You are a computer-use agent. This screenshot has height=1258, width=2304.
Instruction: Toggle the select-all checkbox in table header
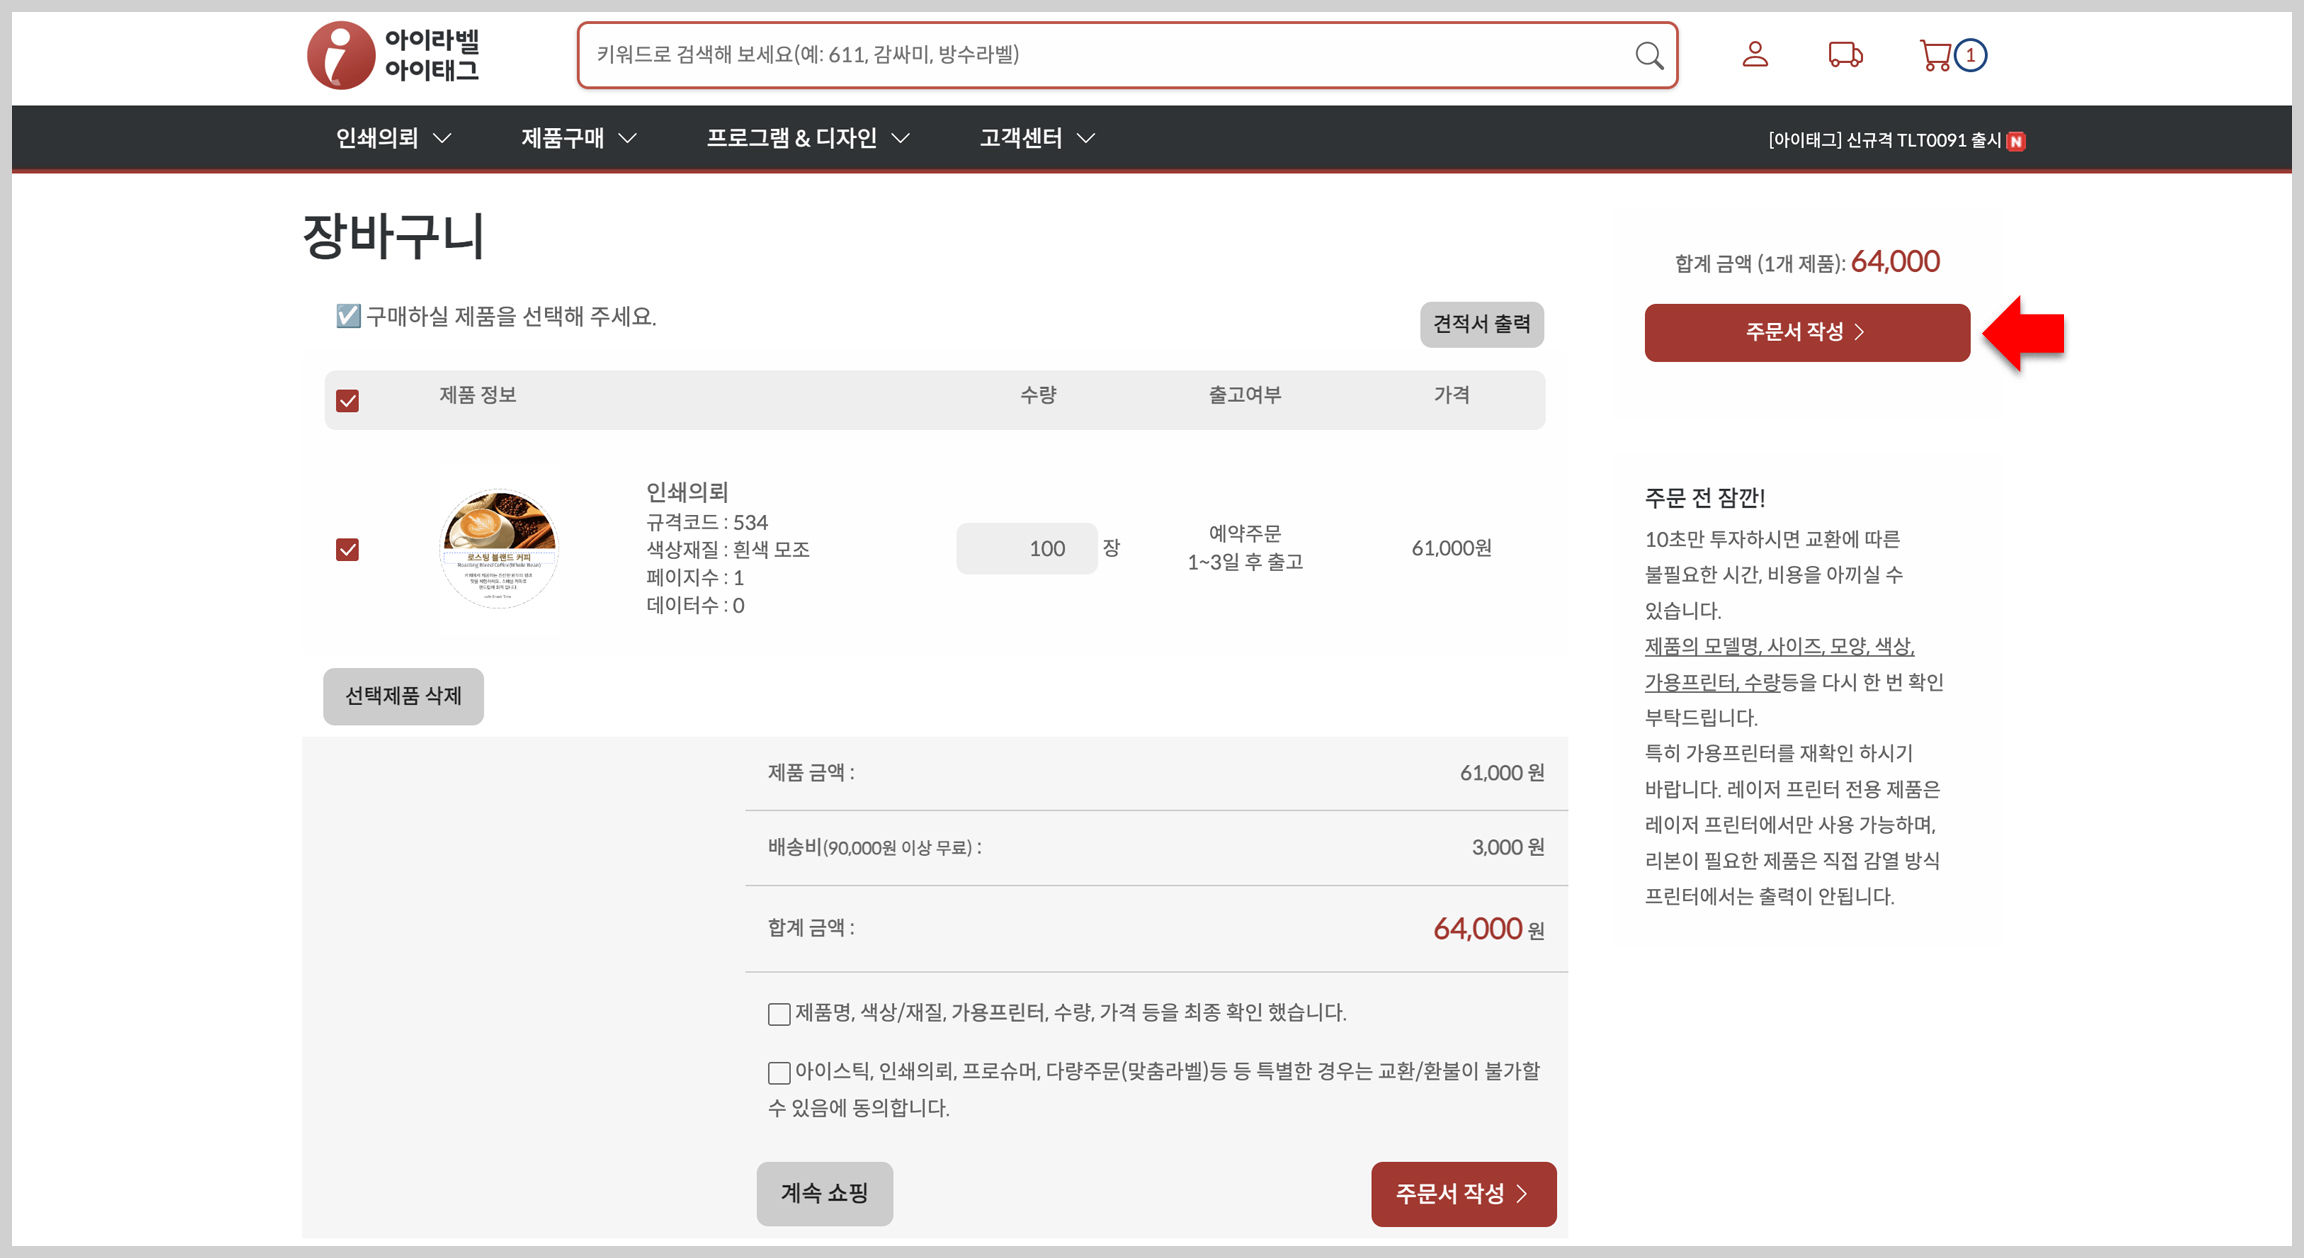click(347, 401)
